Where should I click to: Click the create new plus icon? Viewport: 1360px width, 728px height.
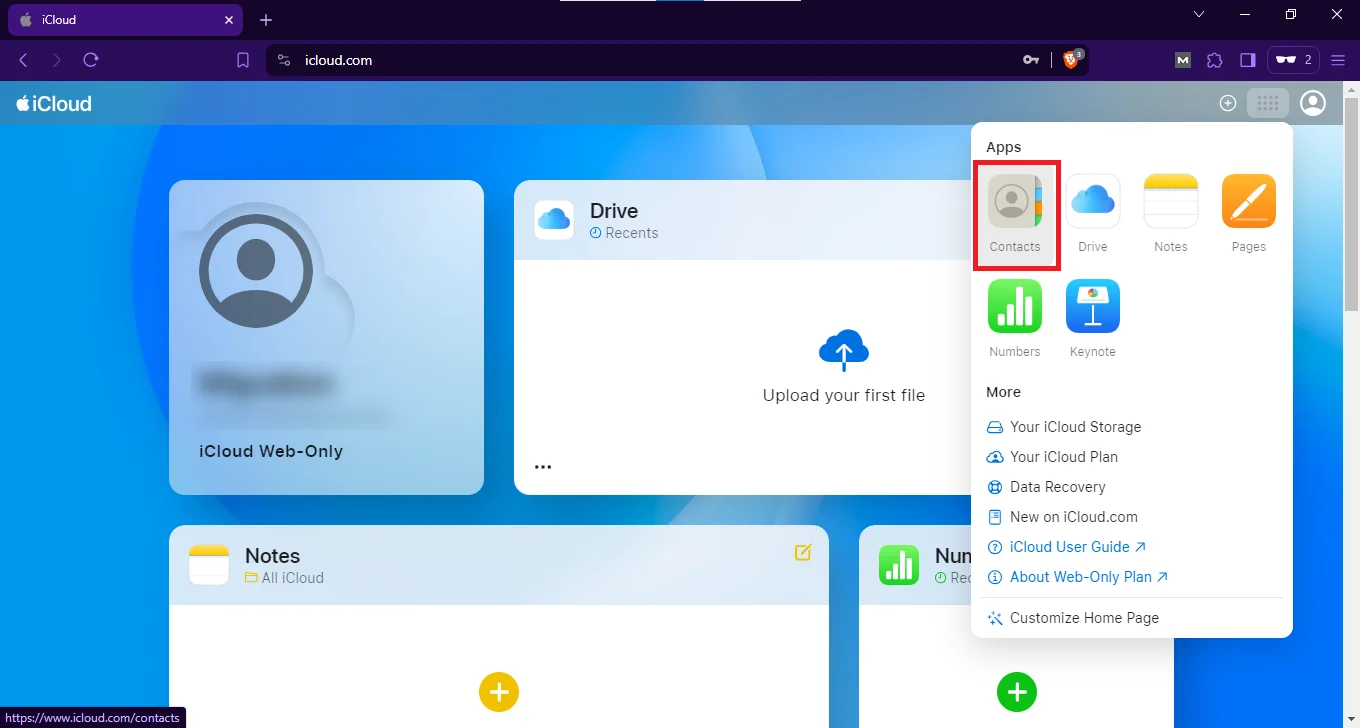pyautogui.click(x=1228, y=103)
